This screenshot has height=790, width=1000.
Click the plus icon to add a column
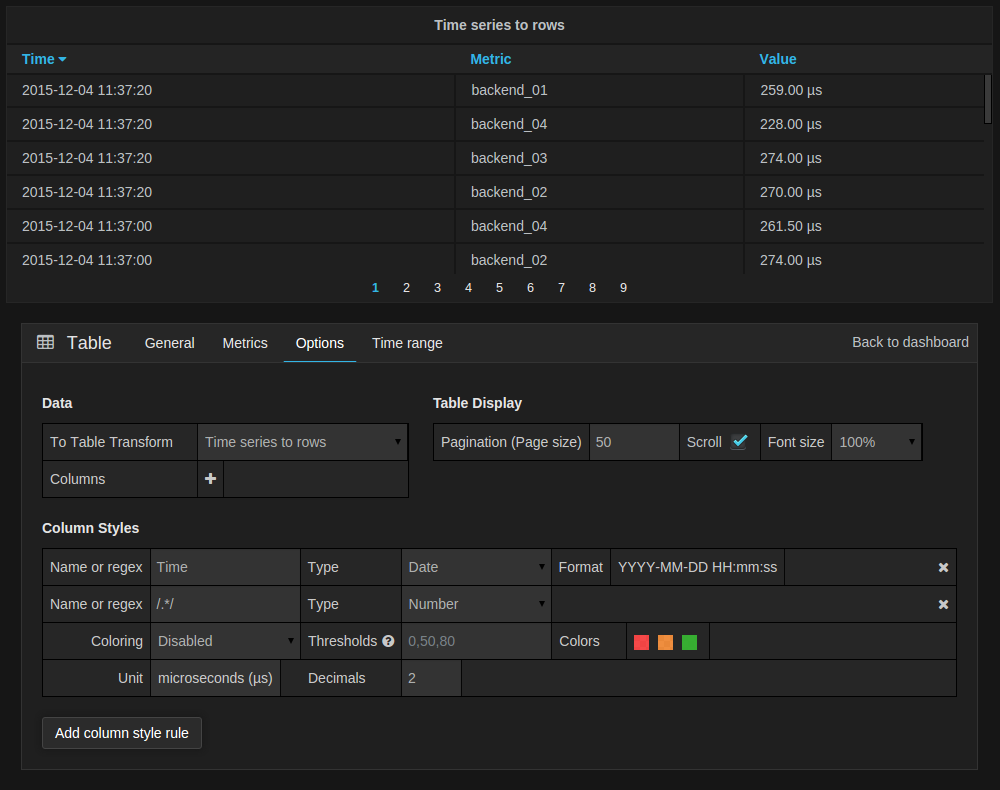210,479
